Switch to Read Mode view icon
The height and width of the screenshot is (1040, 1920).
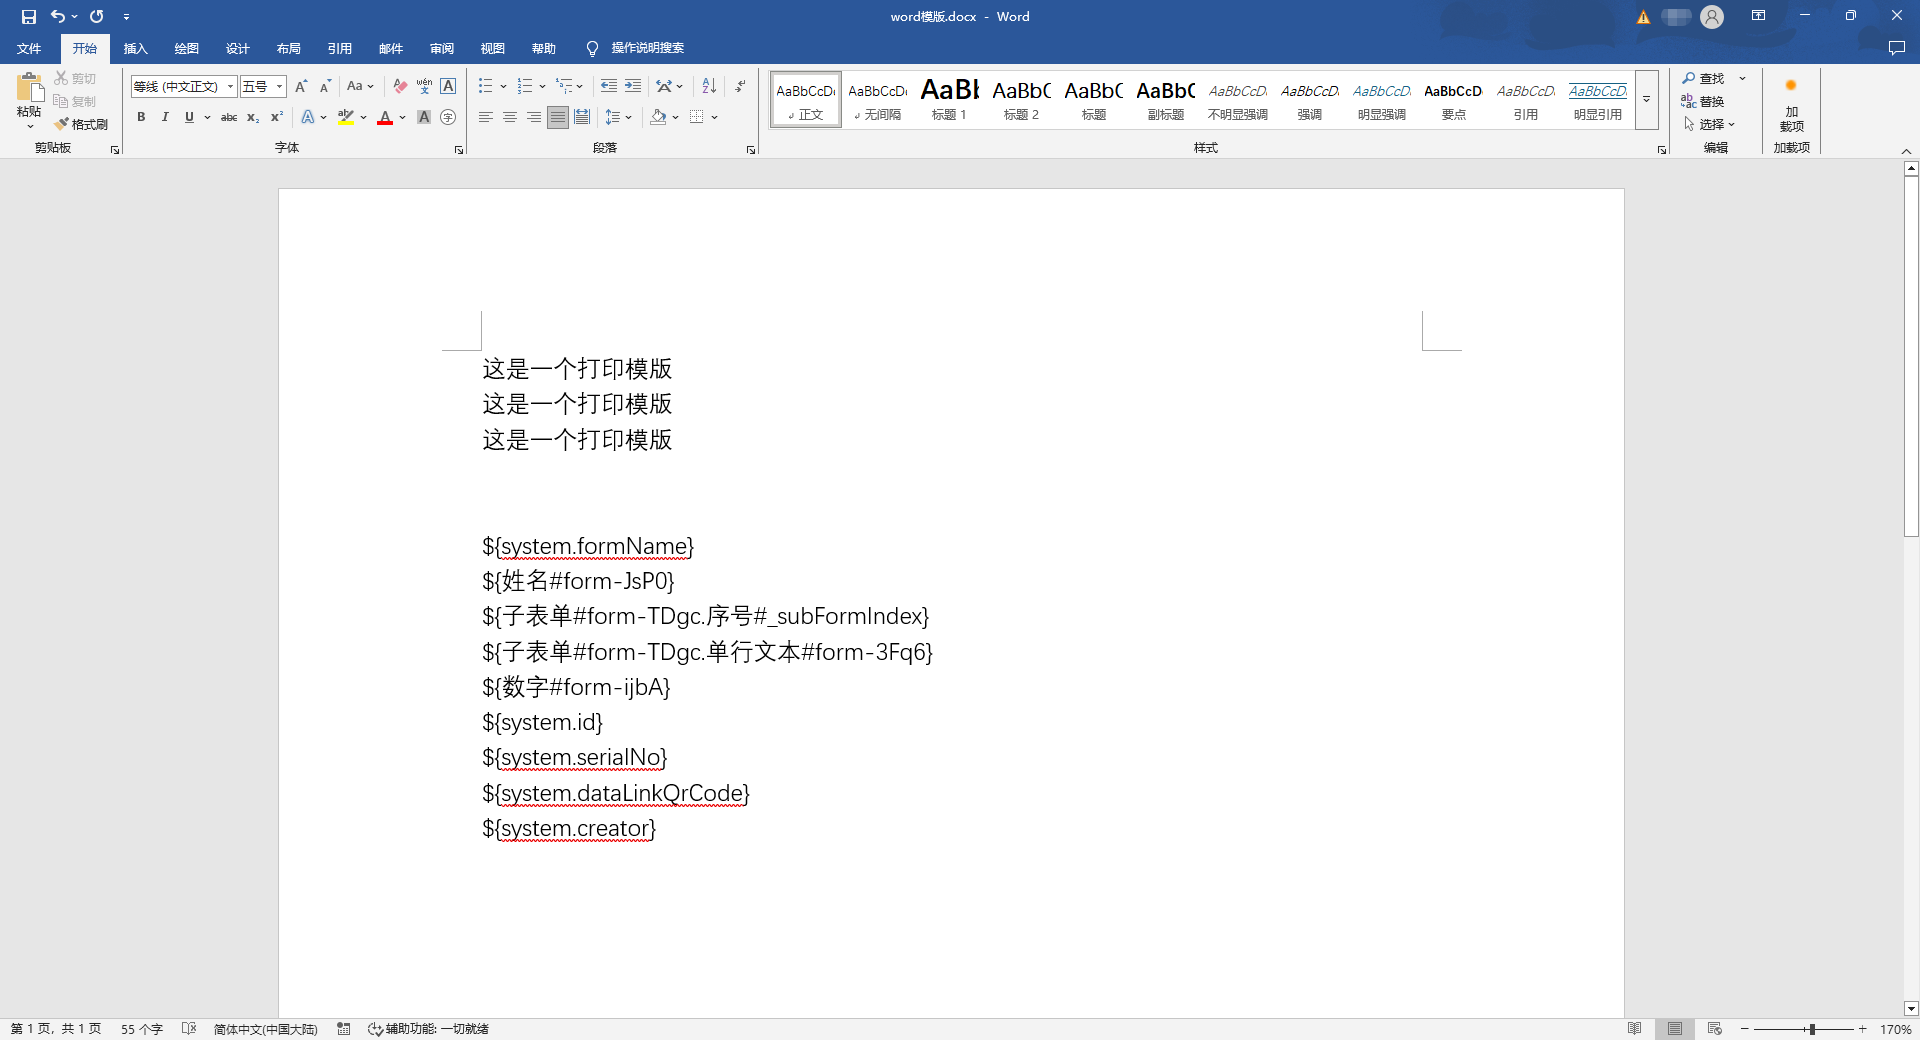[x=1635, y=1029]
